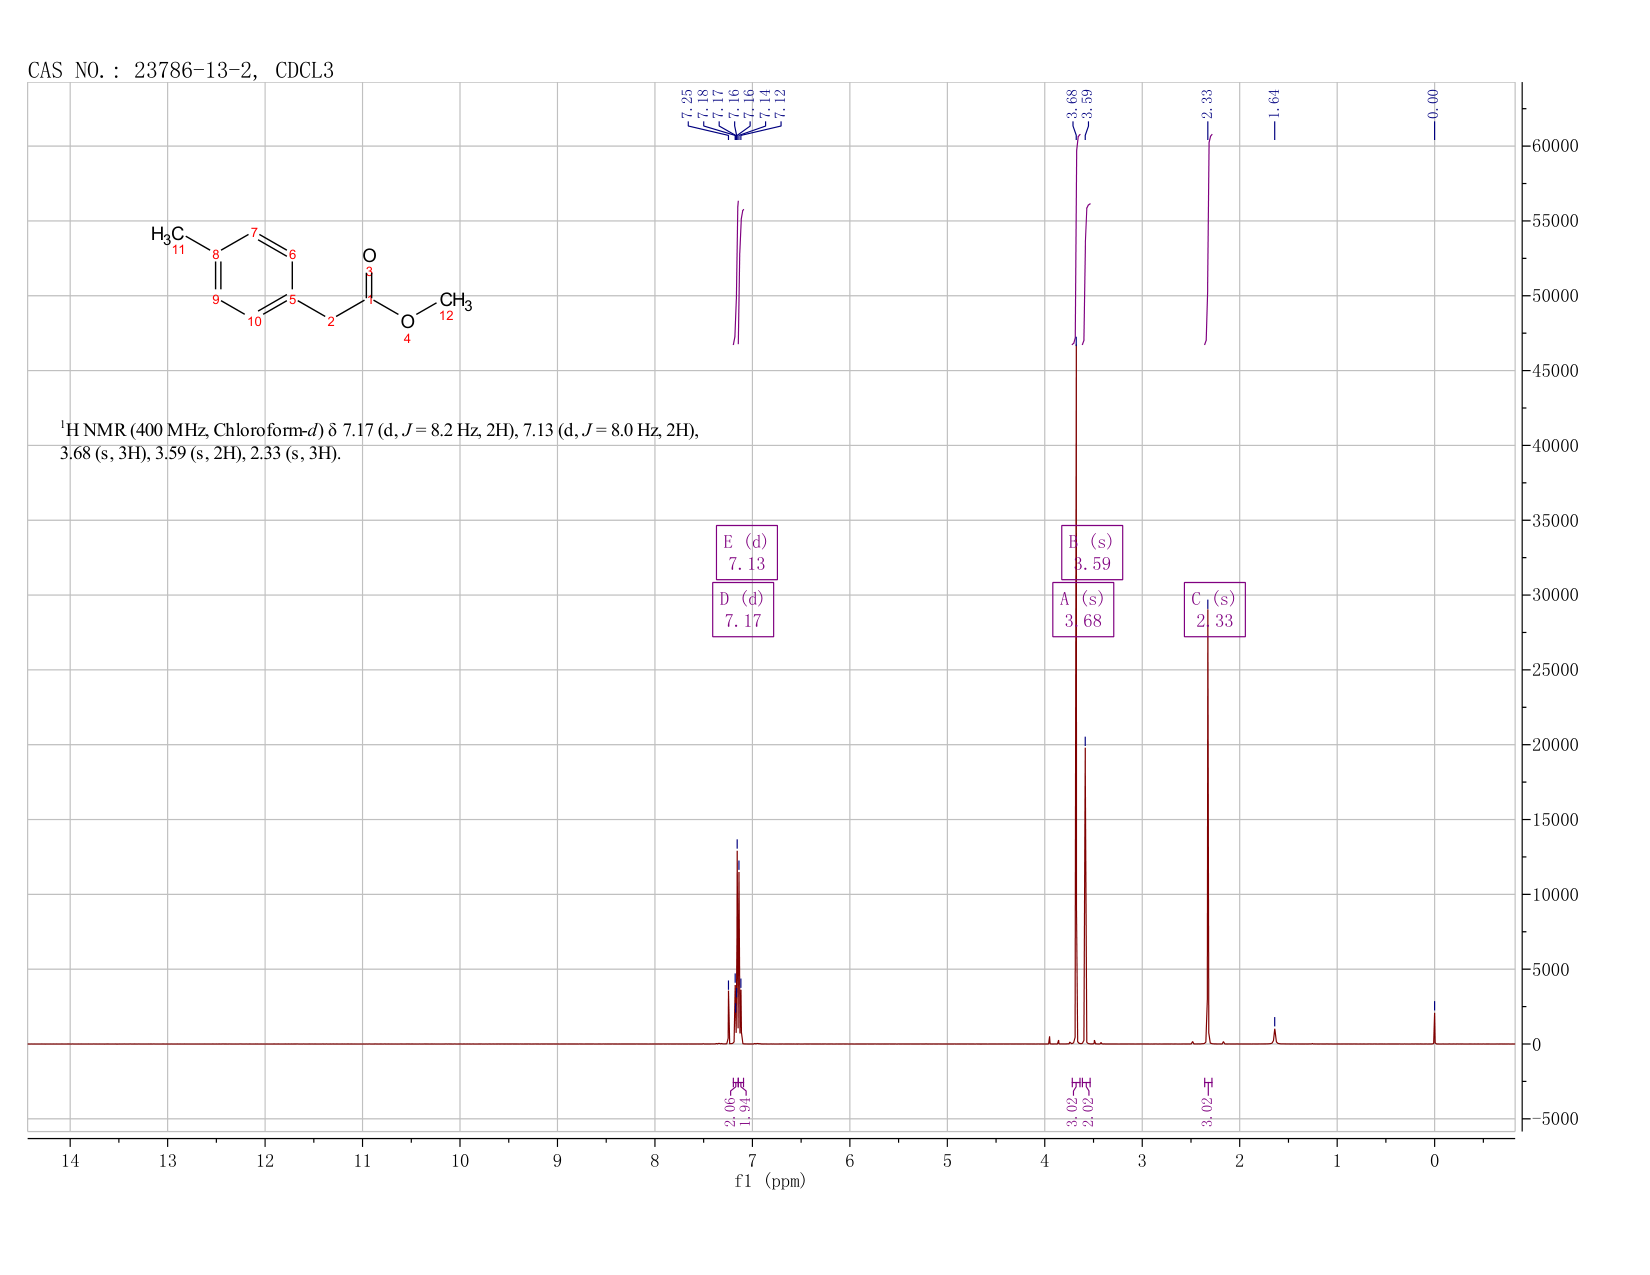Click the integral curve above aromatic peaks
The height and width of the screenshot is (1275, 1650).
point(738,272)
